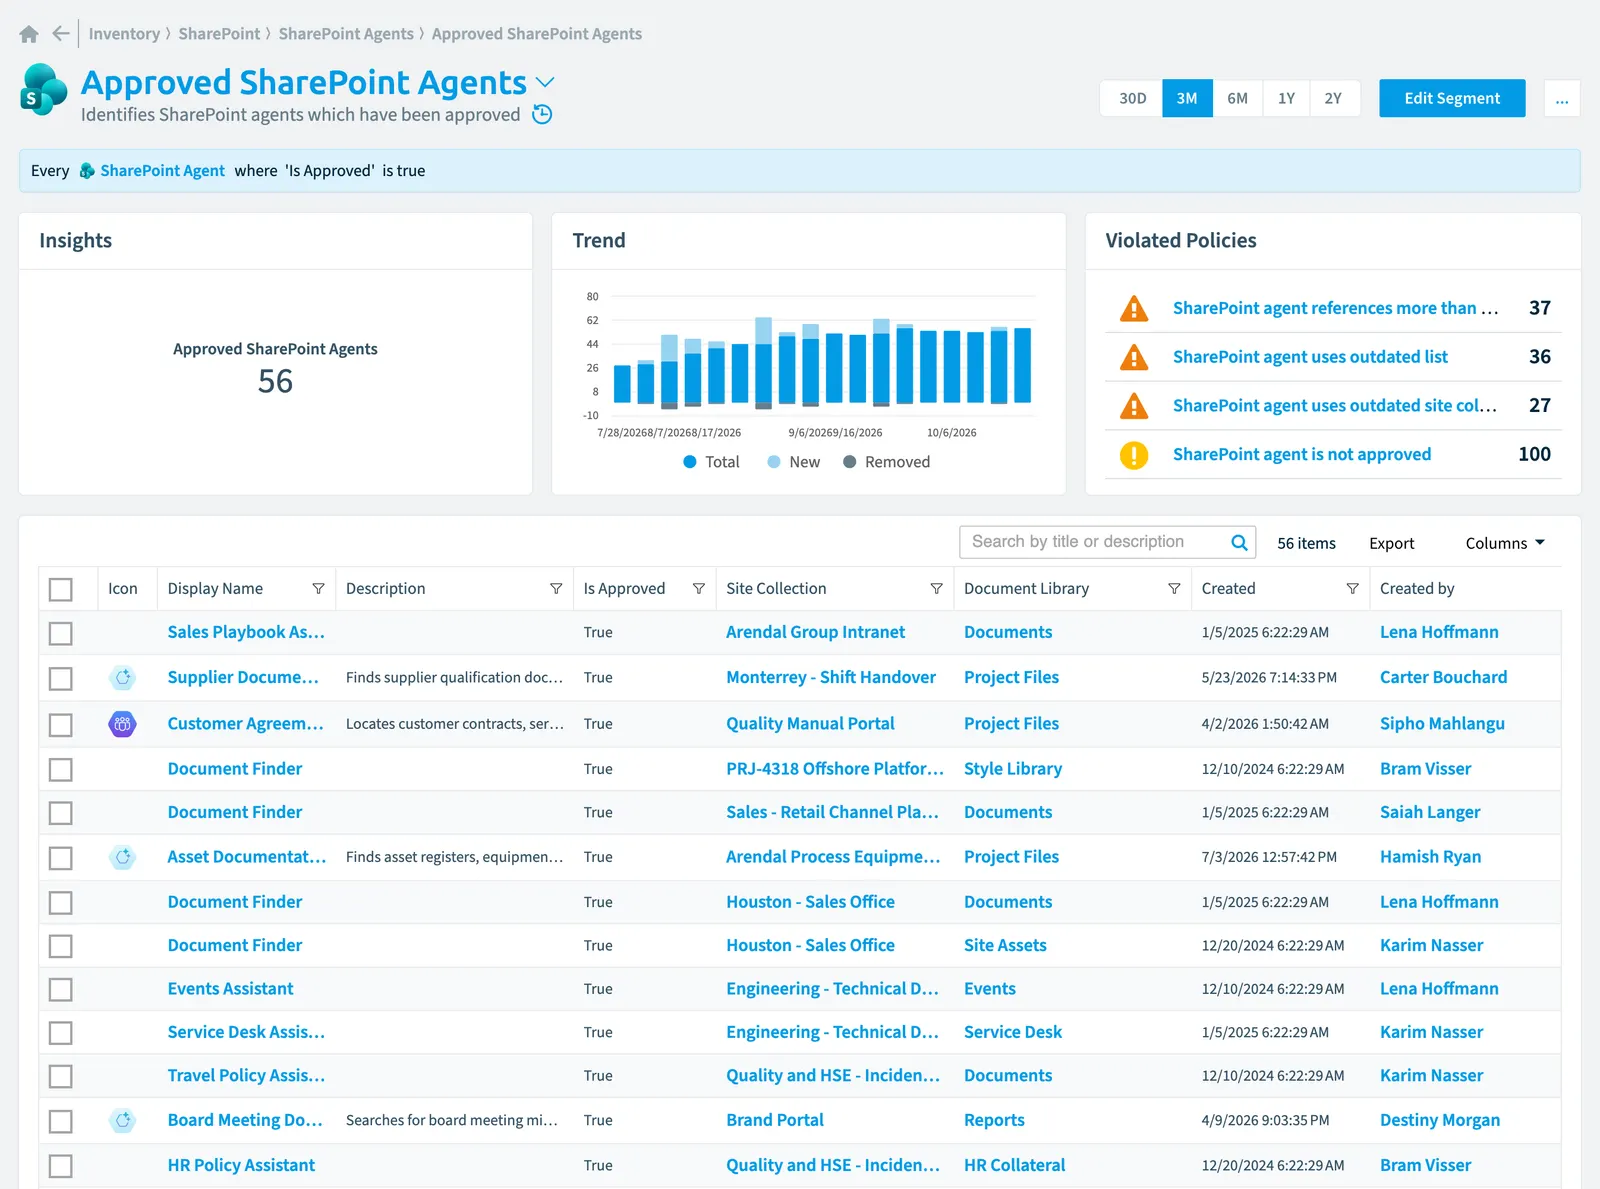Toggle the Total series in the chart legend

(711, 462)
